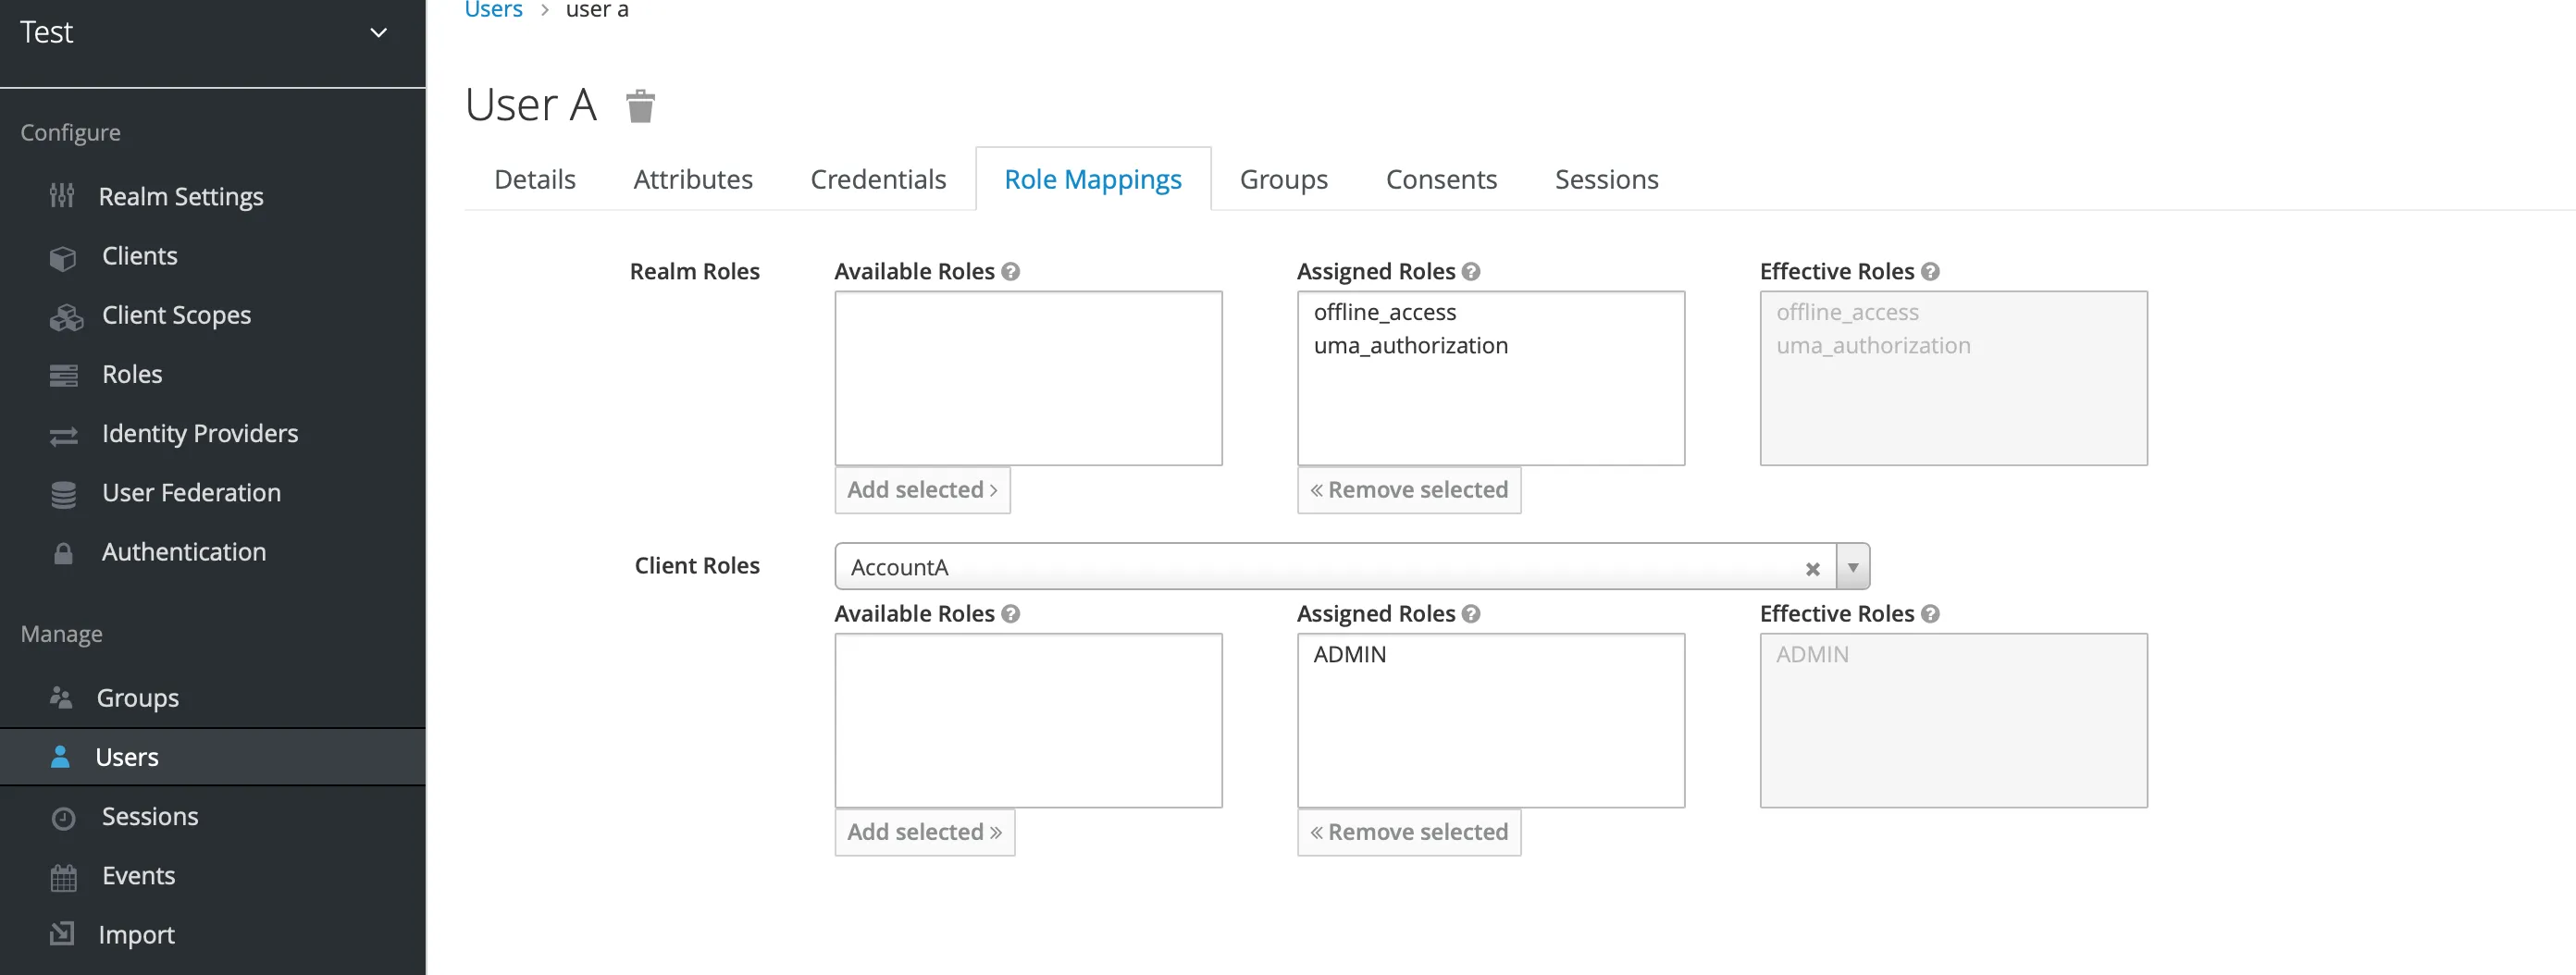Click the Realm Settings sliders icon
2576x975 pixels.
(62, 196)
